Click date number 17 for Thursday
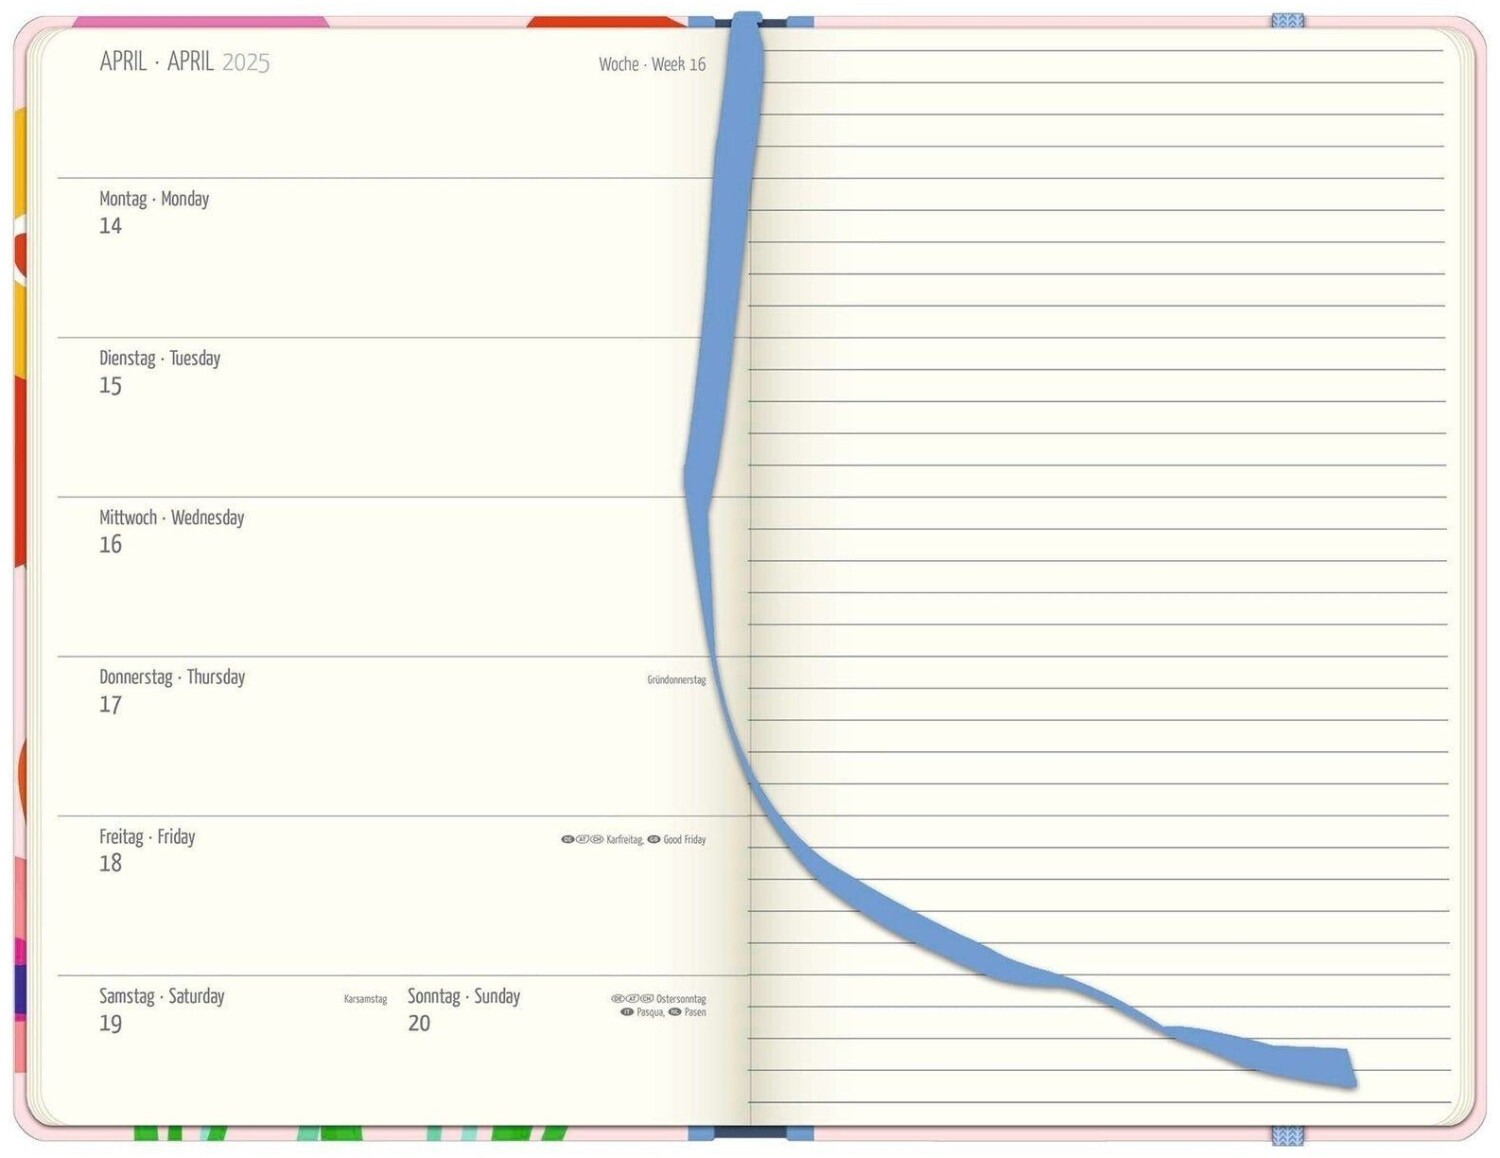 [x=110, y=705]
